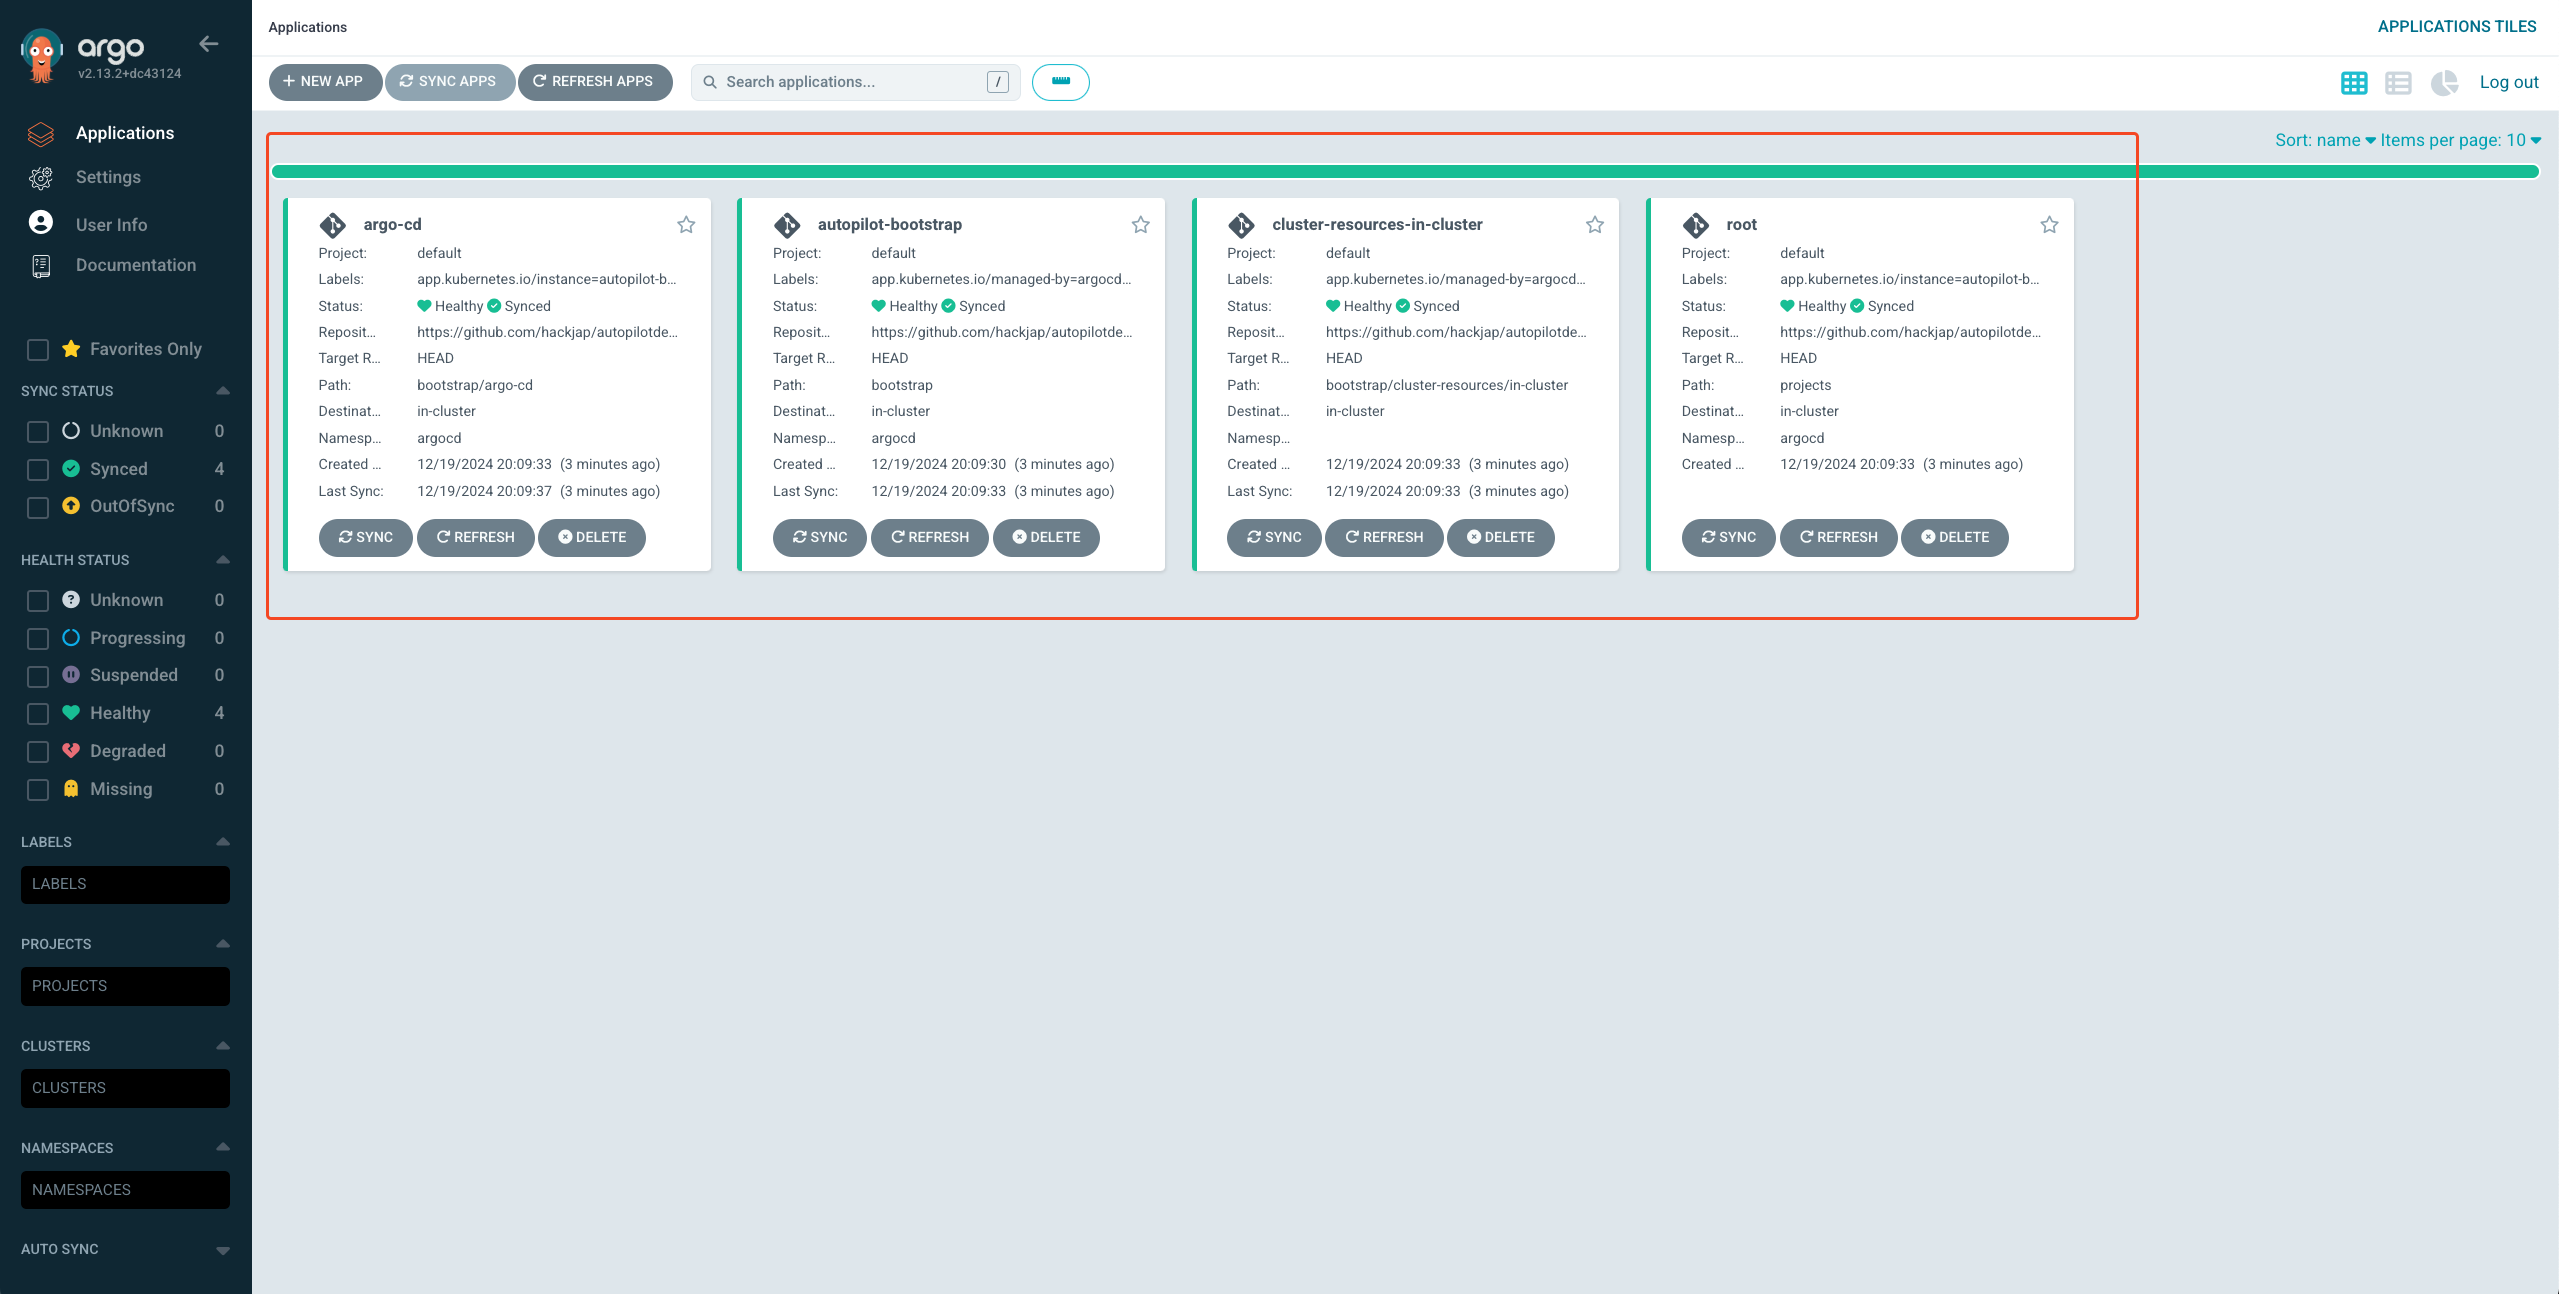The height and width of the screenshot is (1294, 2559).
Task: Favorite the argo-cd application star
Action: click(686, 225)
